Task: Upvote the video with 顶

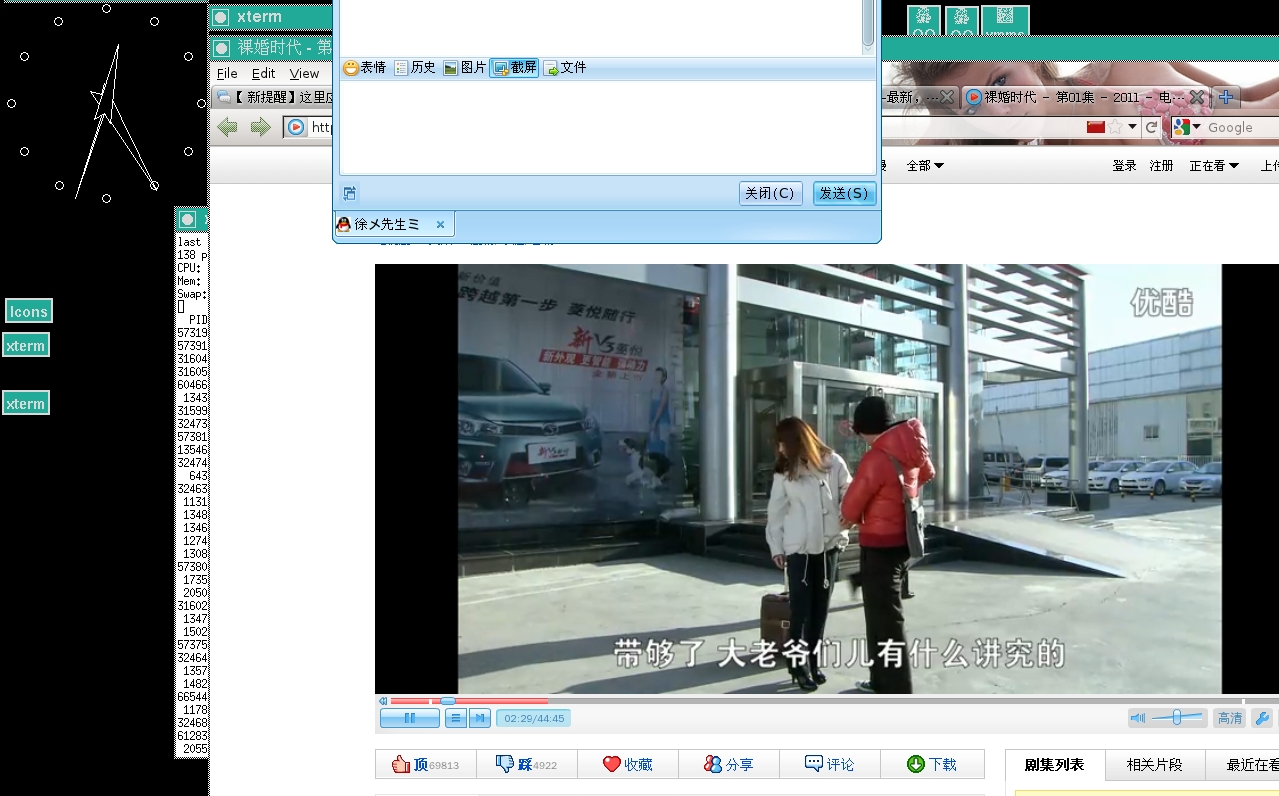Action: pos(426,764)
